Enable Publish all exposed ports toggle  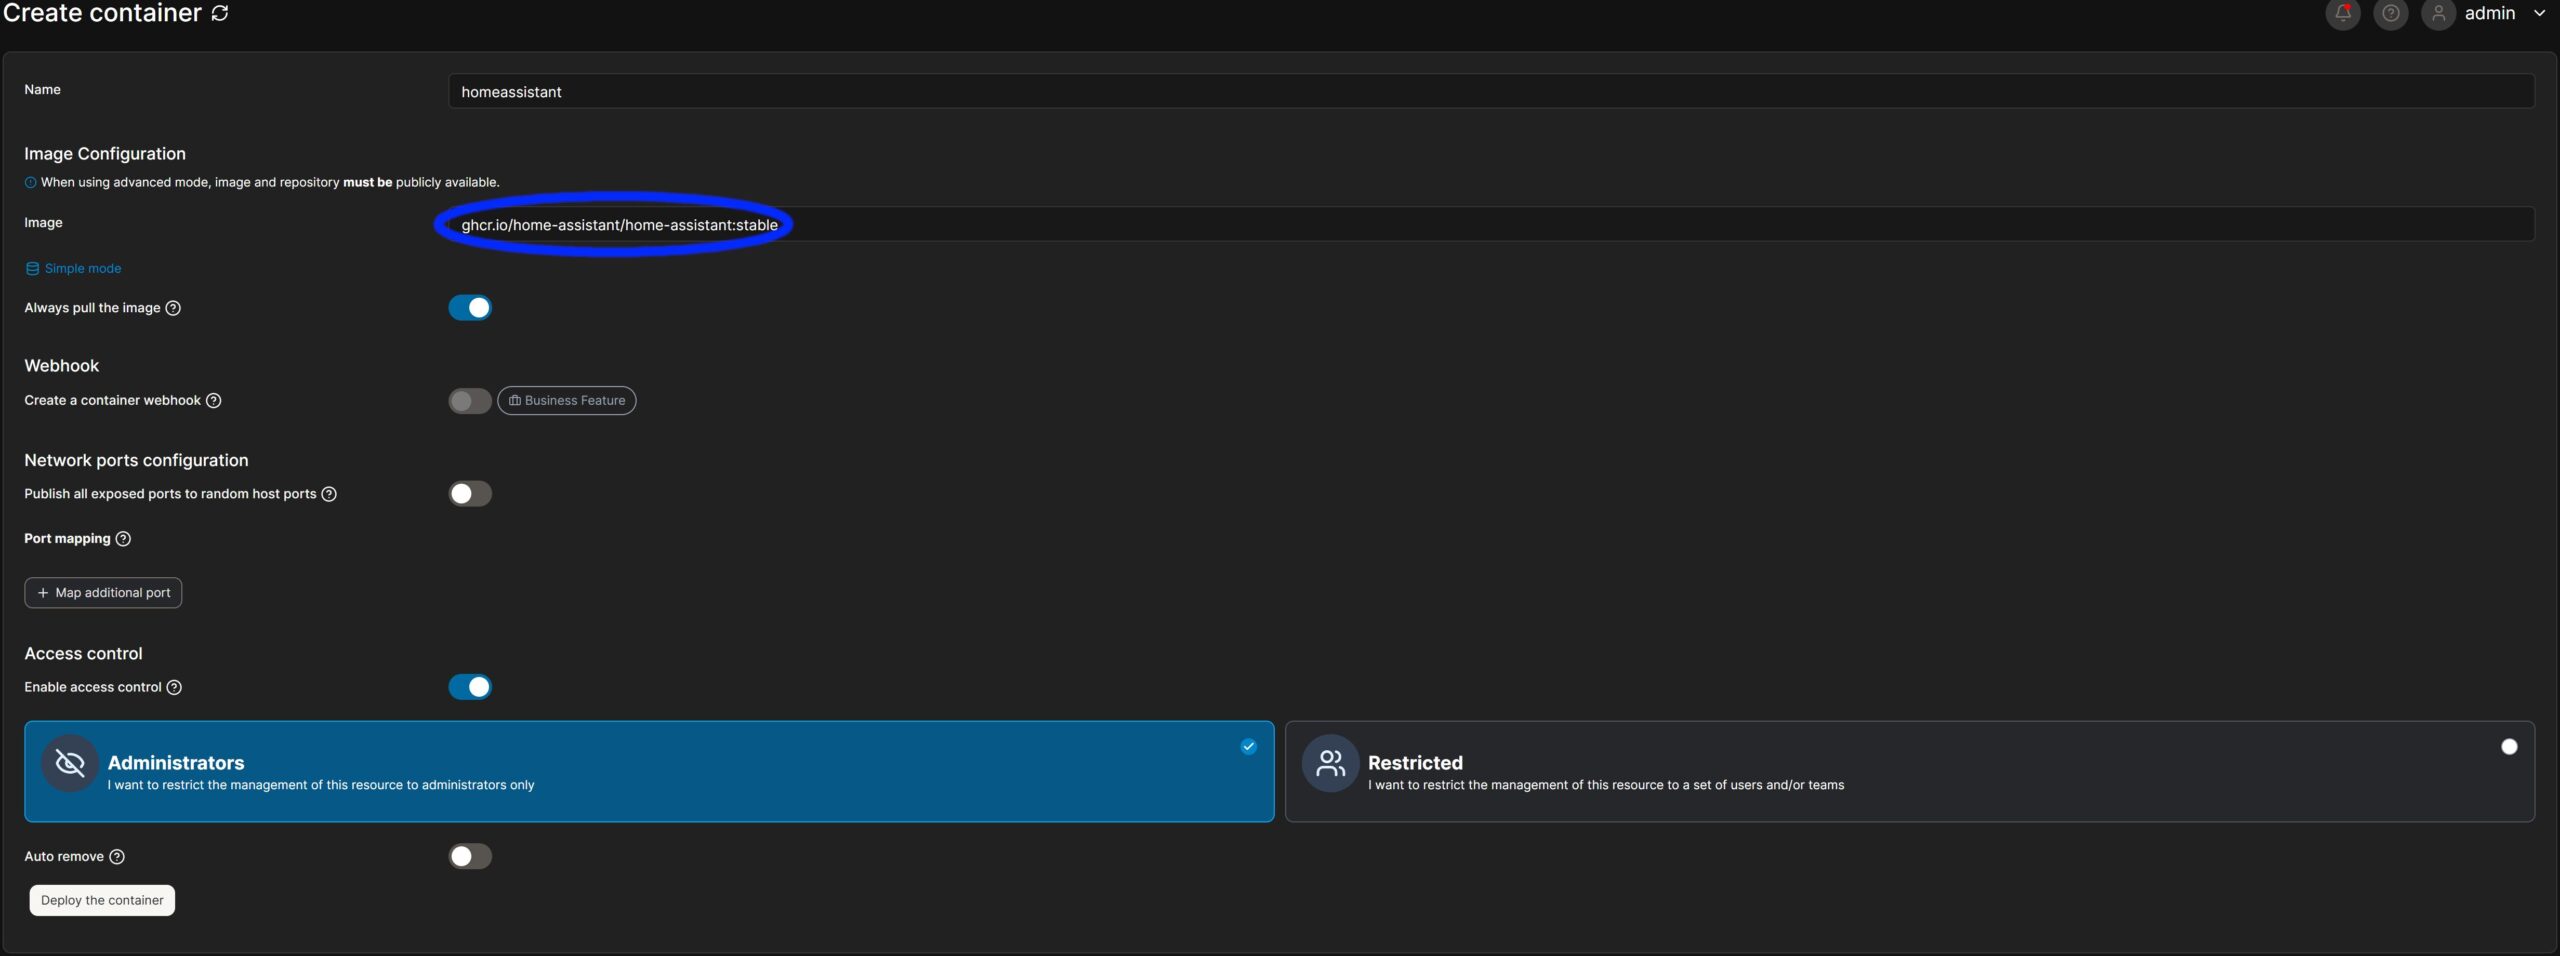point(470,494)
